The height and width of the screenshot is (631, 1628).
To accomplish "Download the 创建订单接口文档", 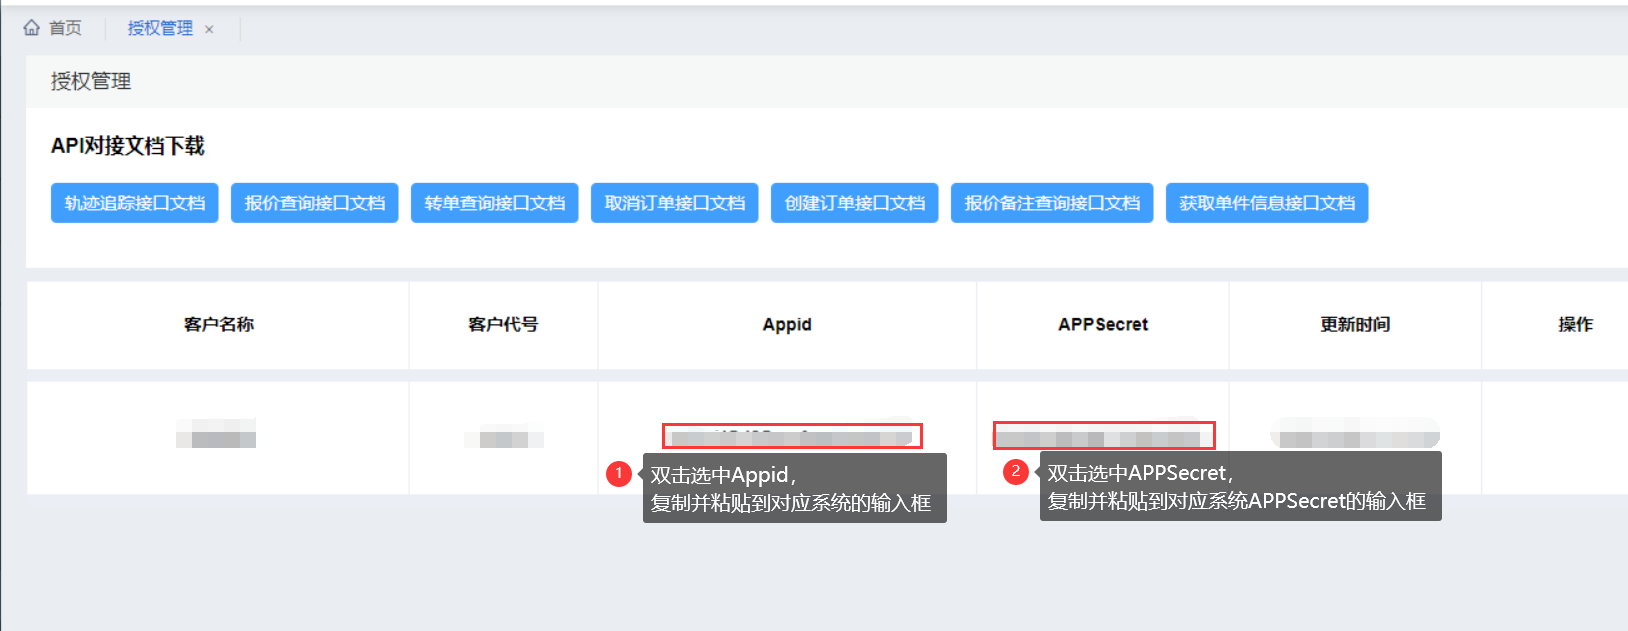I will [855, 203].
